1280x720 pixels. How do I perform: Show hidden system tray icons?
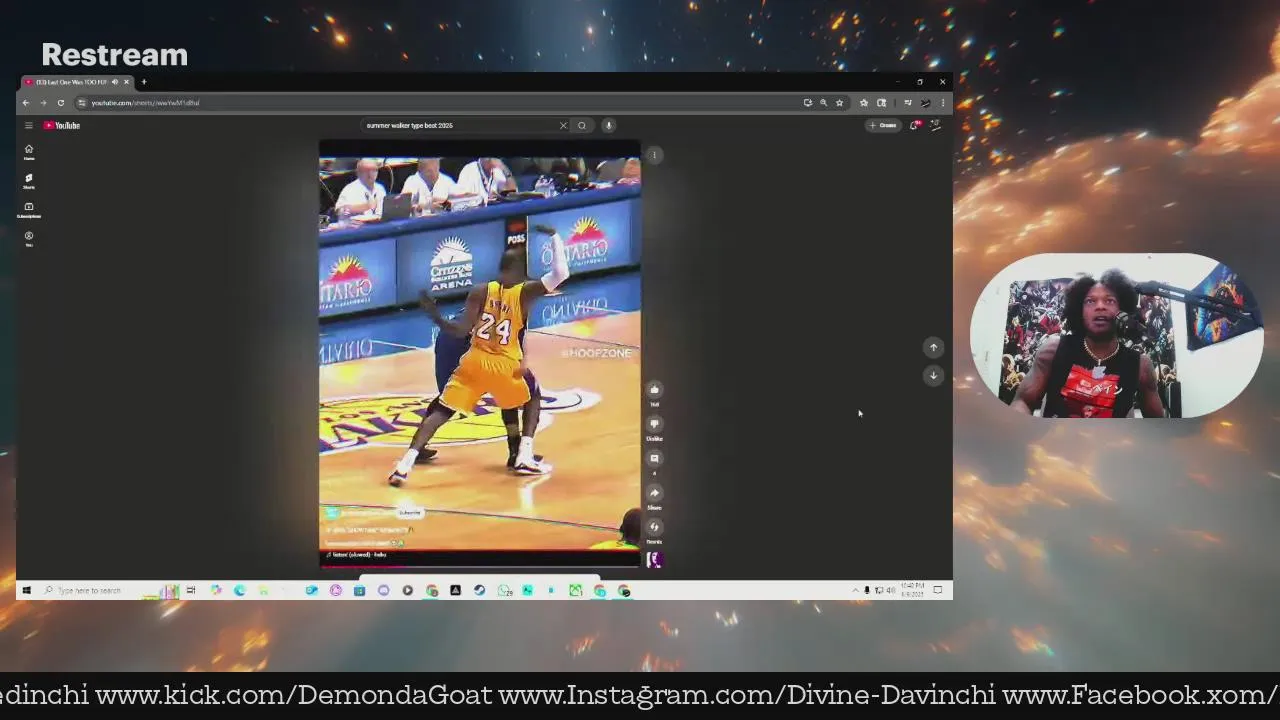[855, 591]
